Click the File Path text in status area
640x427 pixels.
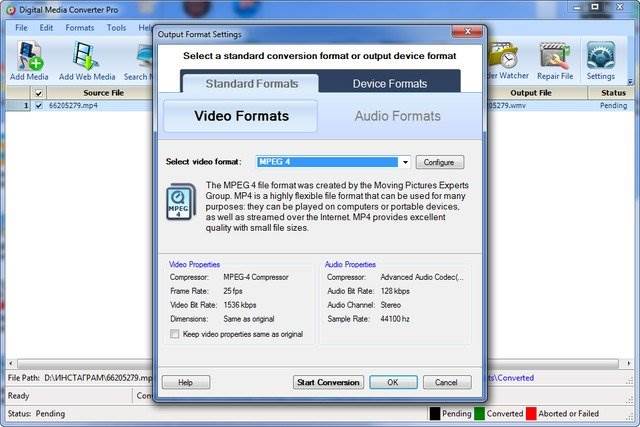80,378
